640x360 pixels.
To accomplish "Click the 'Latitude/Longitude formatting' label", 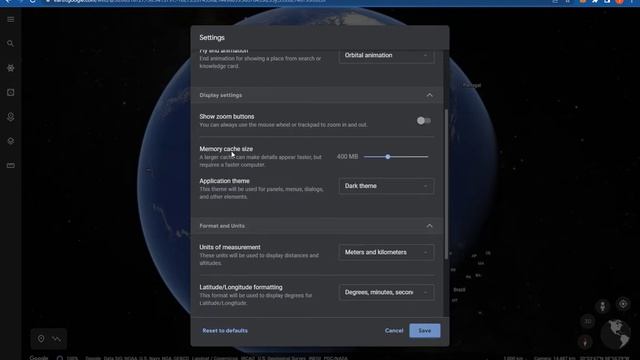I will coord(241,287).
